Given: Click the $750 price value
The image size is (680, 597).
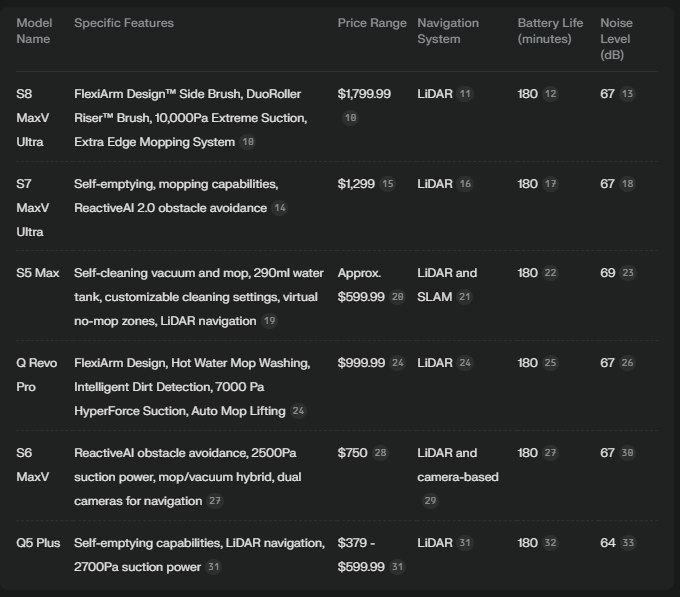Looking at the screenshot, I should 353,453.
